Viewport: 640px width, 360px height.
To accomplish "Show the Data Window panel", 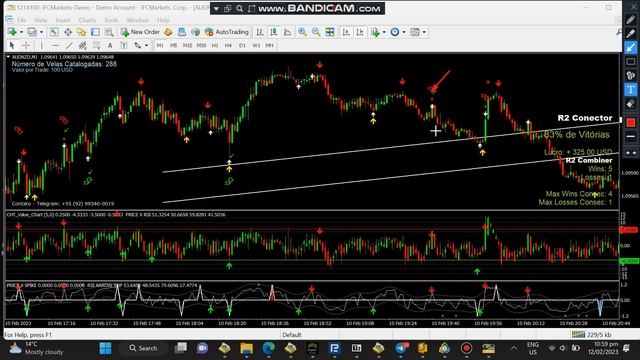I will point(68,32).
